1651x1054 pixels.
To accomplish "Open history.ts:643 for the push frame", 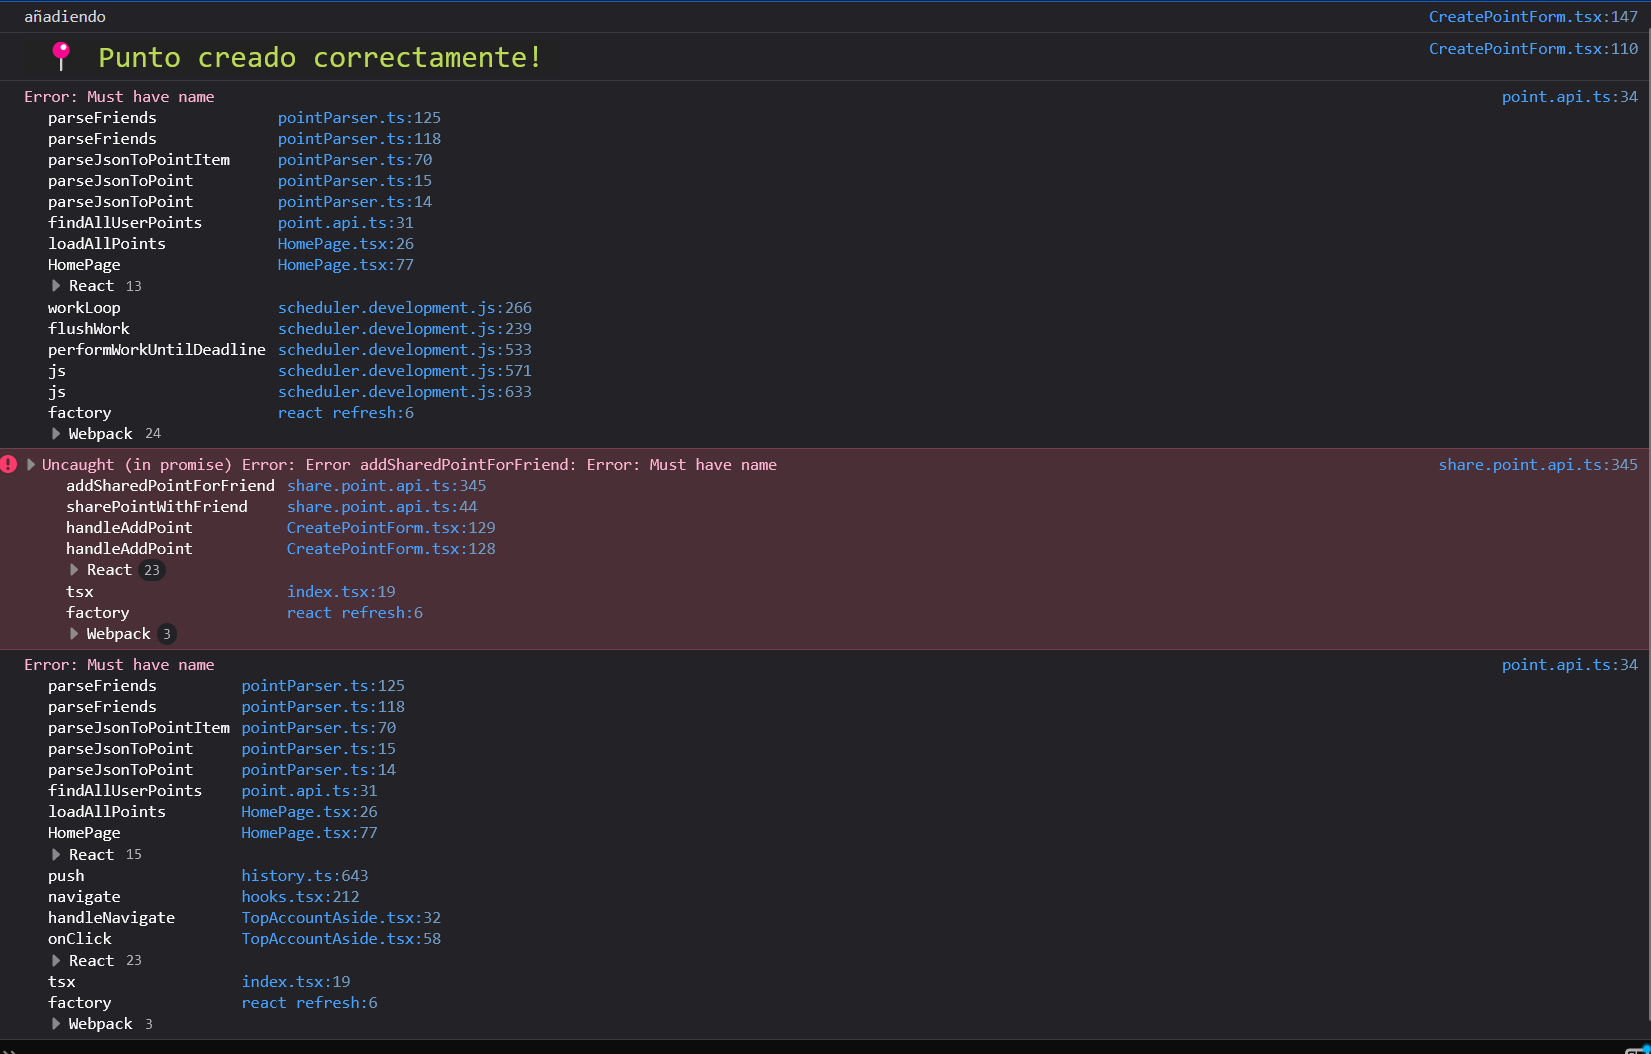I will 305,875.
